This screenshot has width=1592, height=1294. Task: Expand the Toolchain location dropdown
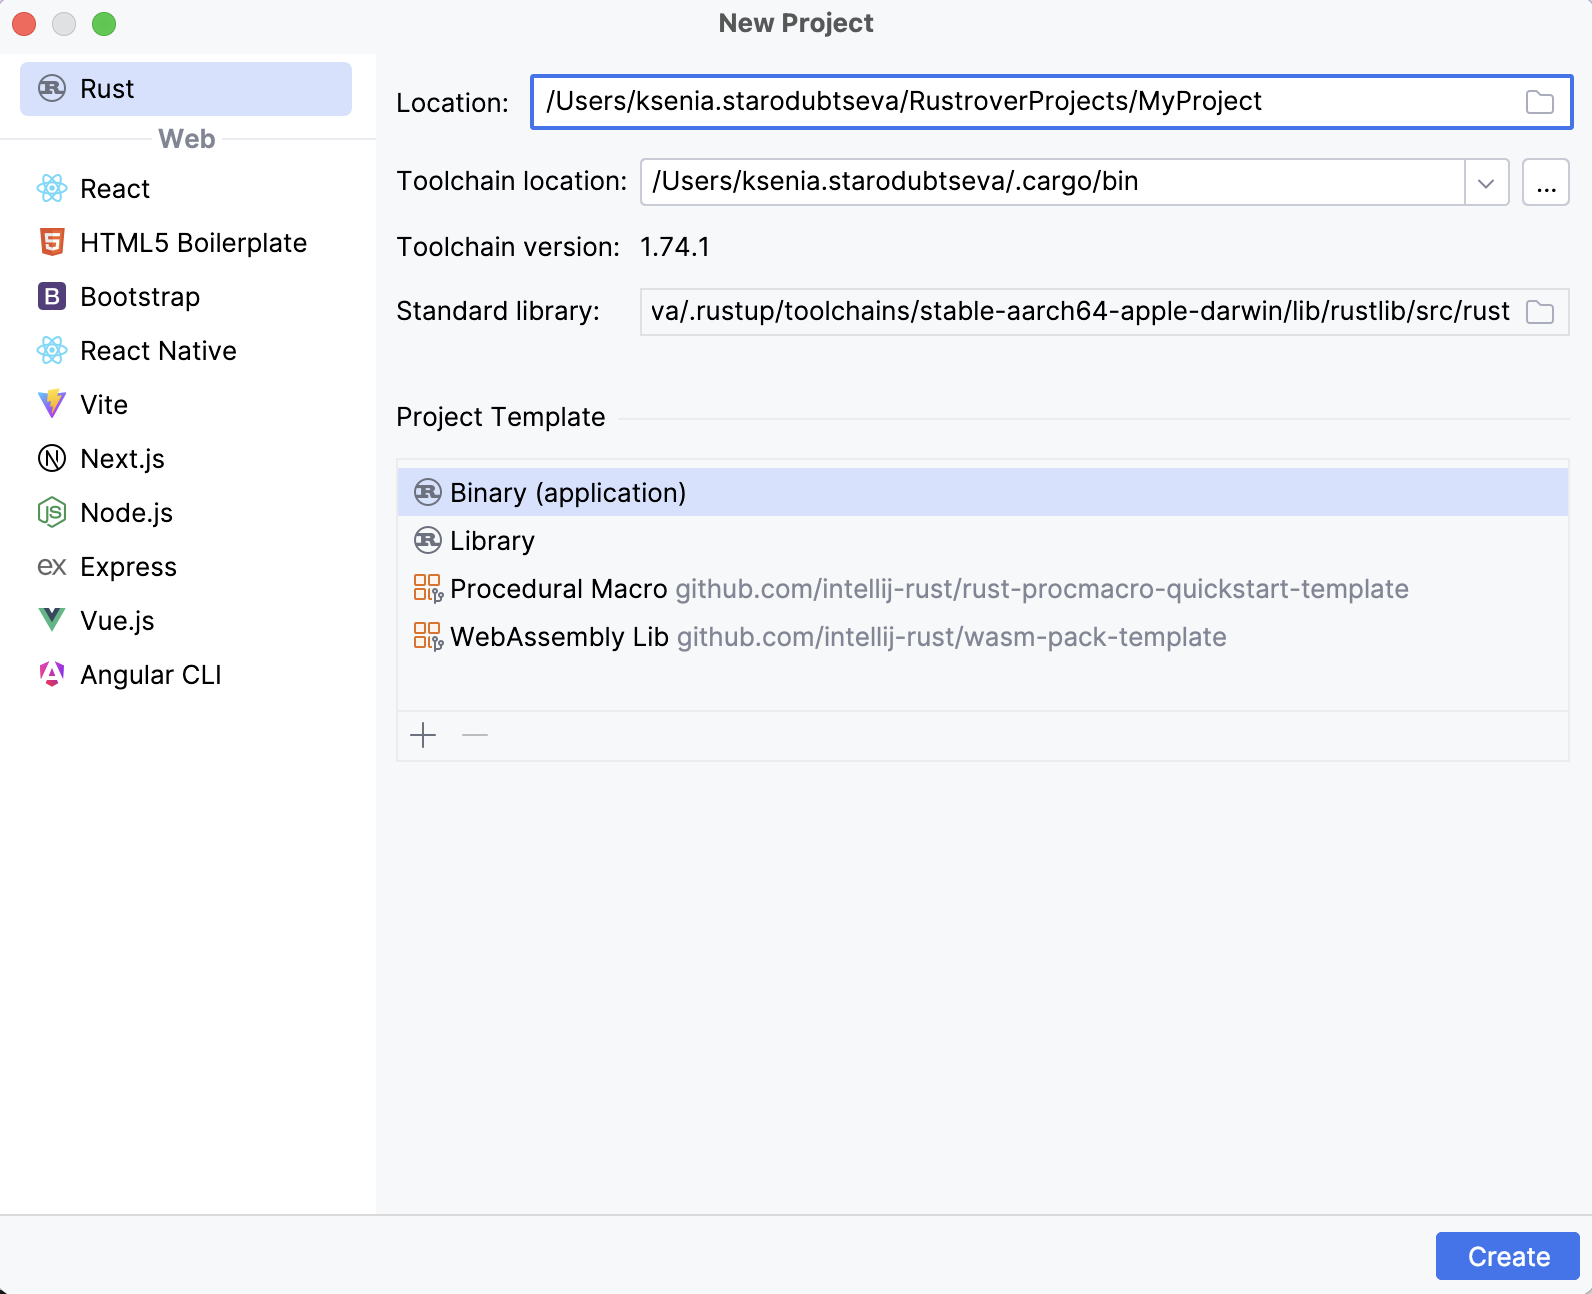(x=1486, y=183)
